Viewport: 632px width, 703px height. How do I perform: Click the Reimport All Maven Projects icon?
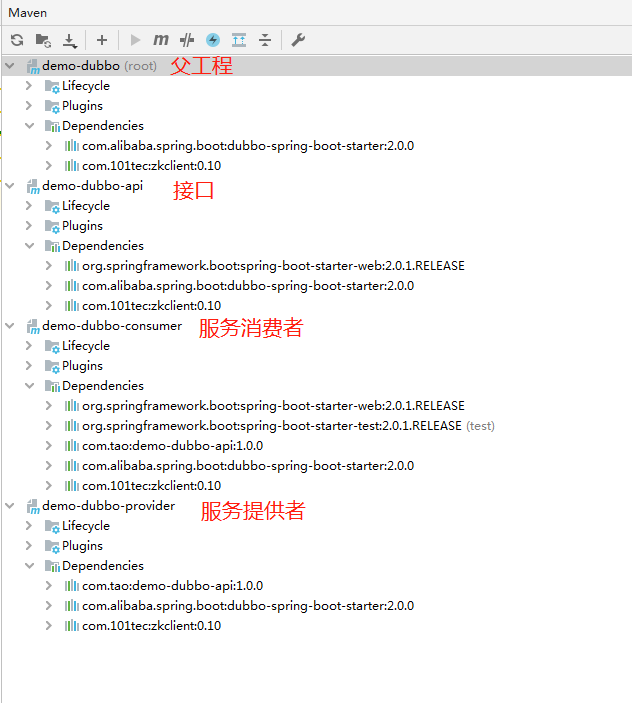[17, 40]
